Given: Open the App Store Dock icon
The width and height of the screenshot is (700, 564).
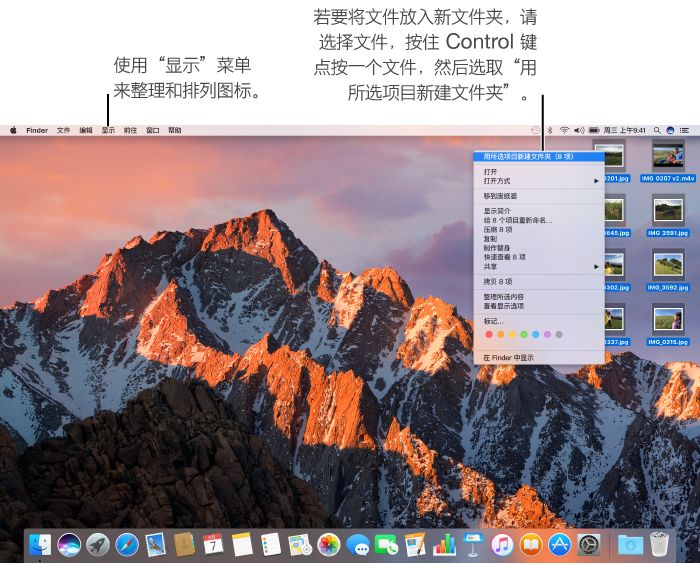Looking at the screenshot, I should click(x=560, y=545).
